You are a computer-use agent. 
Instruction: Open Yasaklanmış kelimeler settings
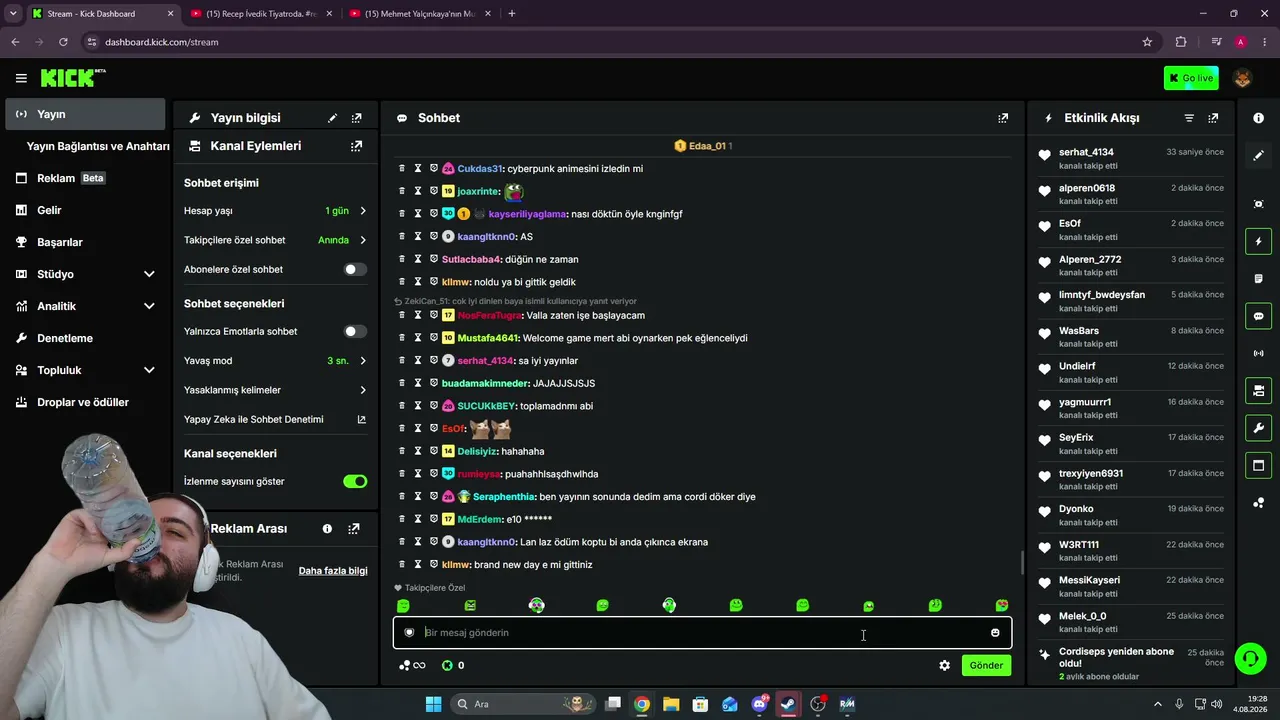275,390
